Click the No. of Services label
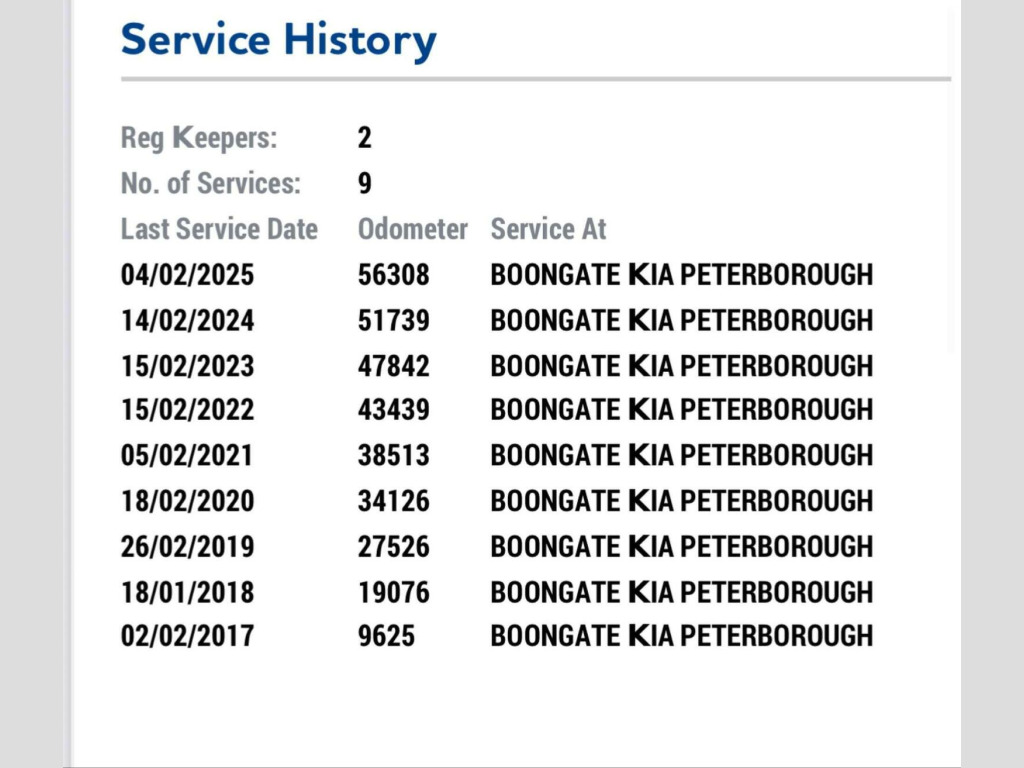Screen dimensions: 1024x768 (210, 184)
